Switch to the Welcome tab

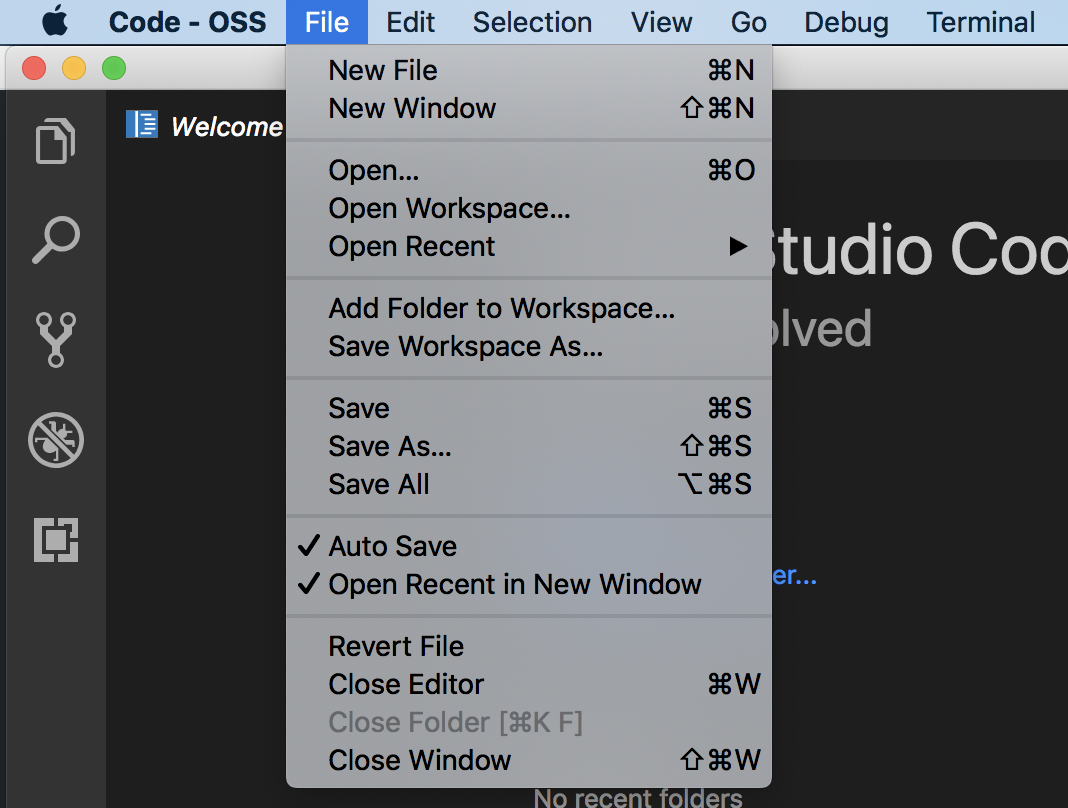pyautogui.click(x=226, y=126)
